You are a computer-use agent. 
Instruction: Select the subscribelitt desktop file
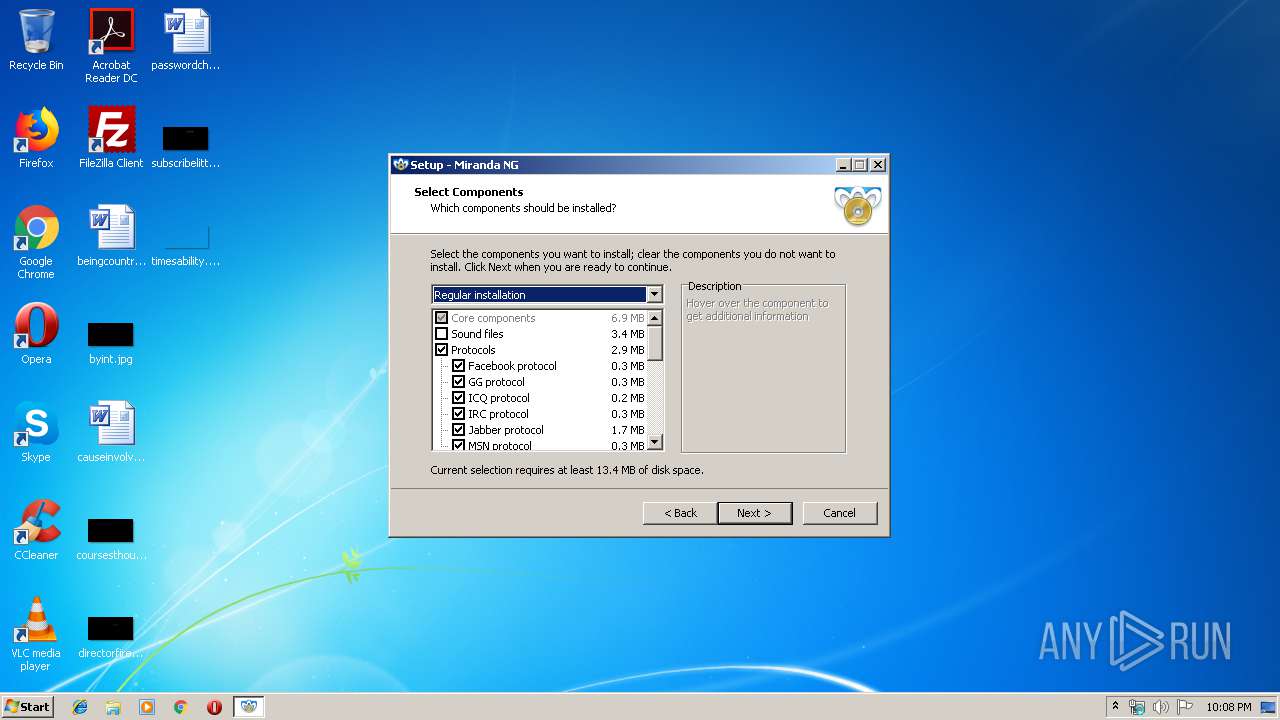[x=186, y=145]
